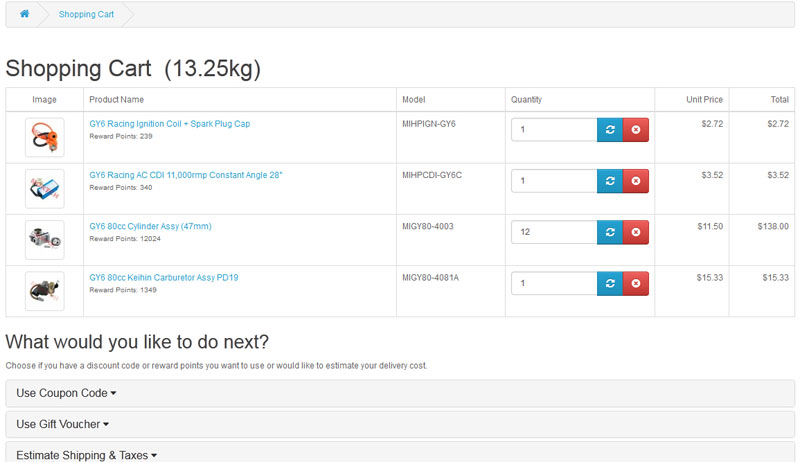Click the Ignition Coil product thumbnail
This screenshot has width=800, height=462.
click(44, 137)
